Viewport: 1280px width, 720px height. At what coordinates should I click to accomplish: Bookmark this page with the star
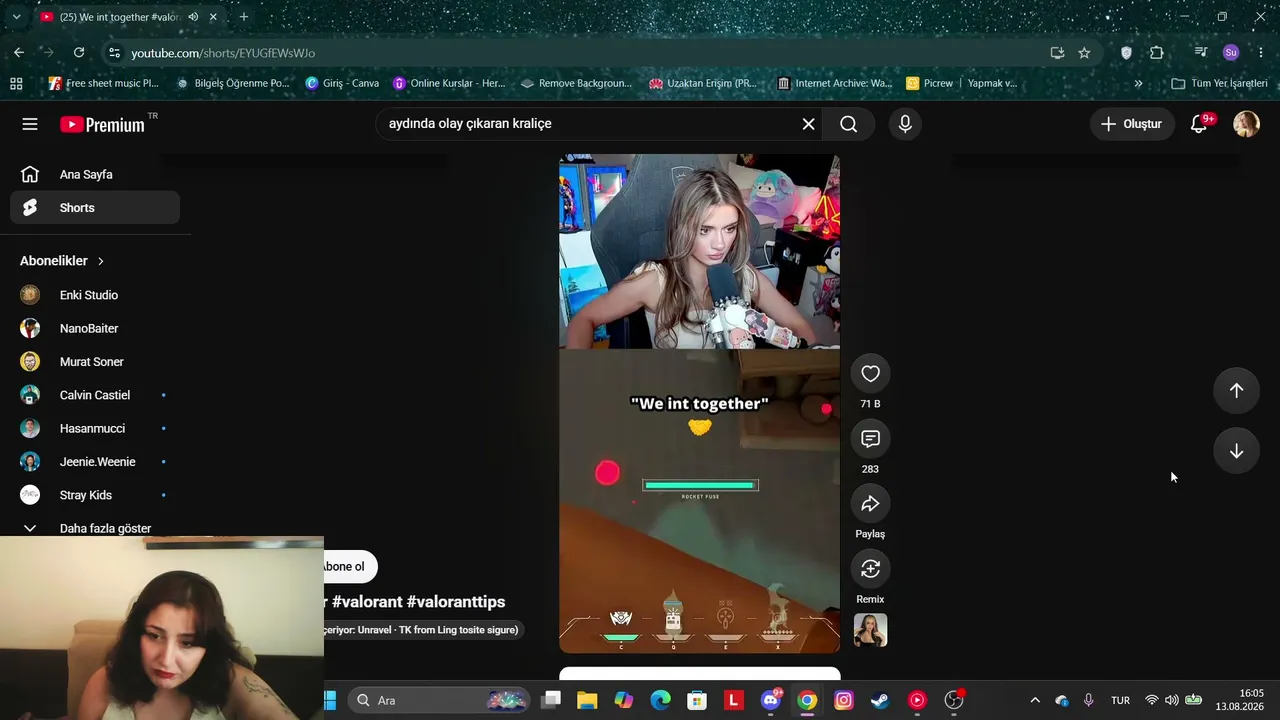tap(1084, 53)
